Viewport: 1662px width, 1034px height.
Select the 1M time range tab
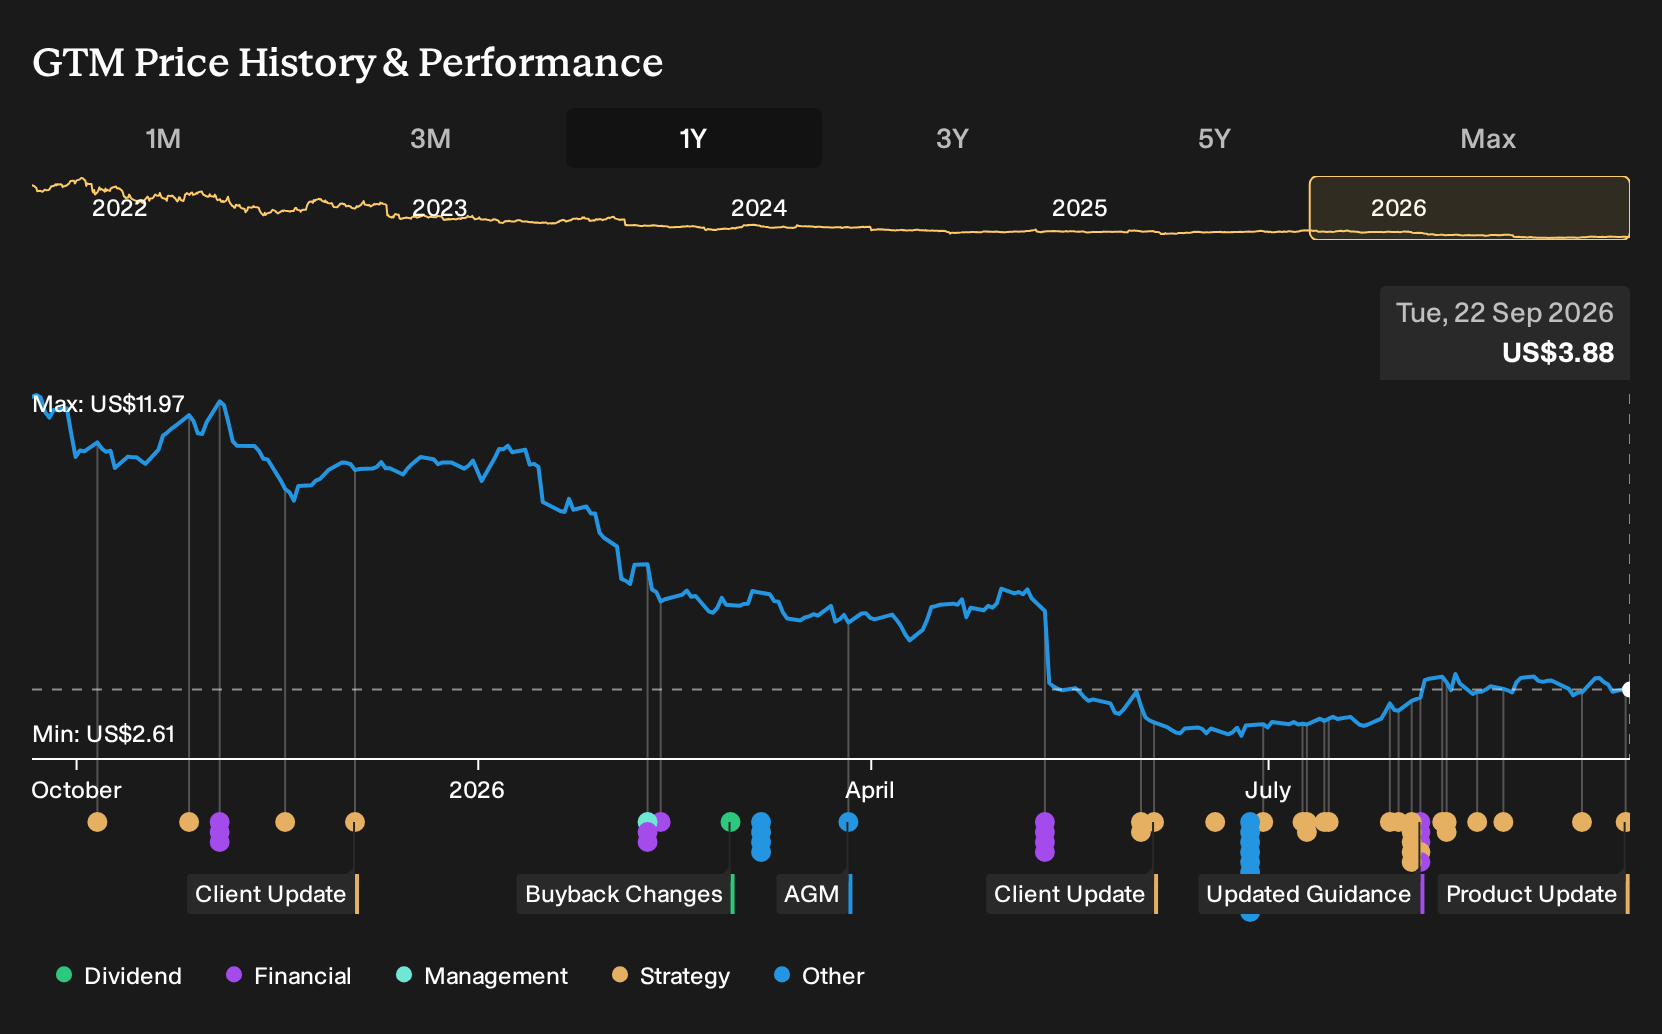163,138
